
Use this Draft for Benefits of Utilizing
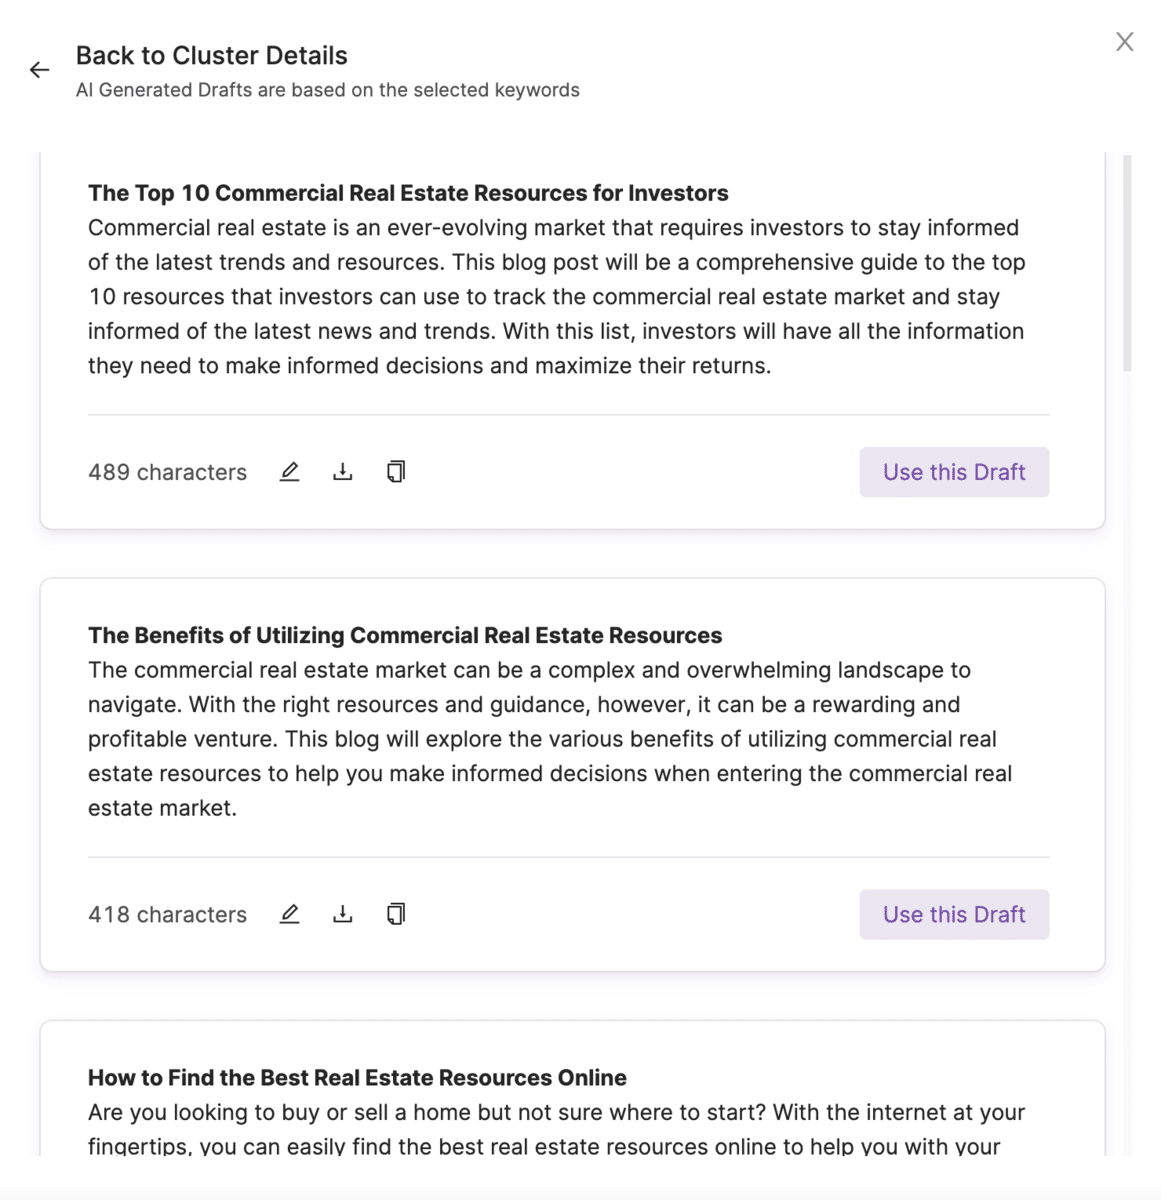pos(954,914)
